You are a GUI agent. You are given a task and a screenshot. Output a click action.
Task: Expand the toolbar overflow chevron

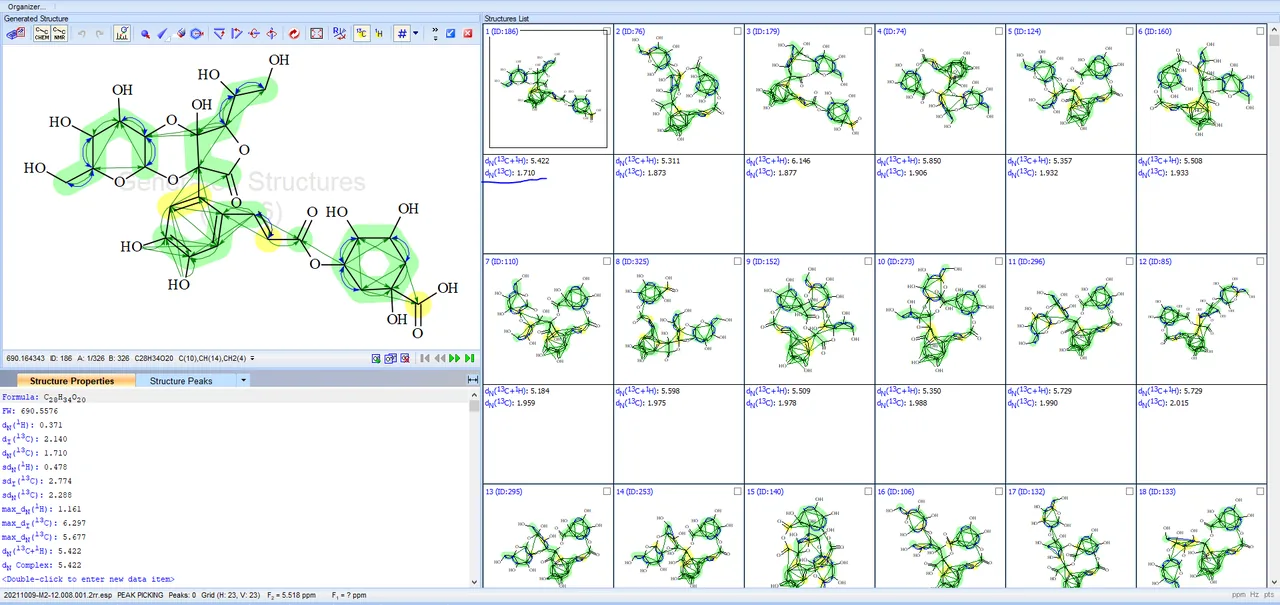(x=435, y=33)
